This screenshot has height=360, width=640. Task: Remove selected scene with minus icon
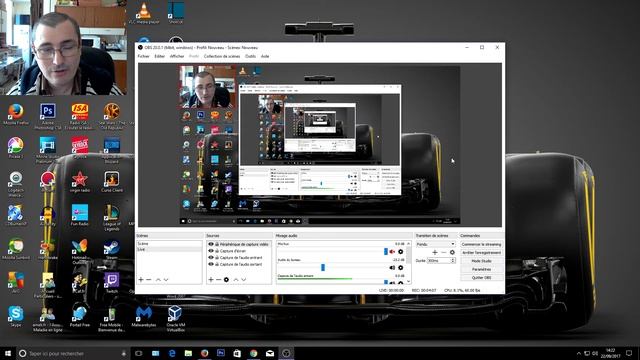[149, 280]
